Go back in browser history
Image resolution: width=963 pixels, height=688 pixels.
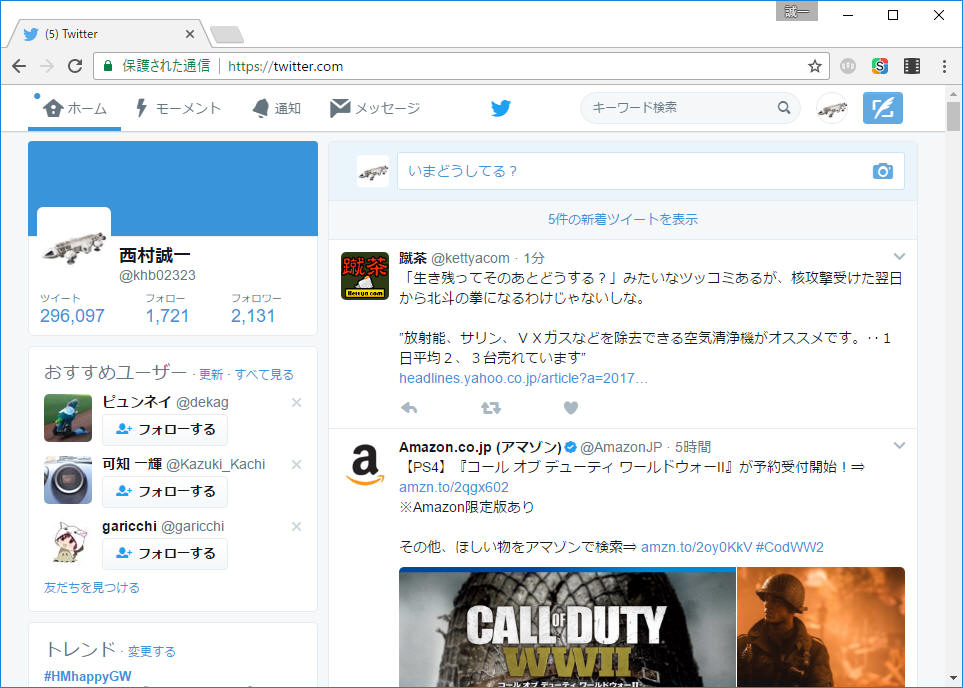click(19, 66)
